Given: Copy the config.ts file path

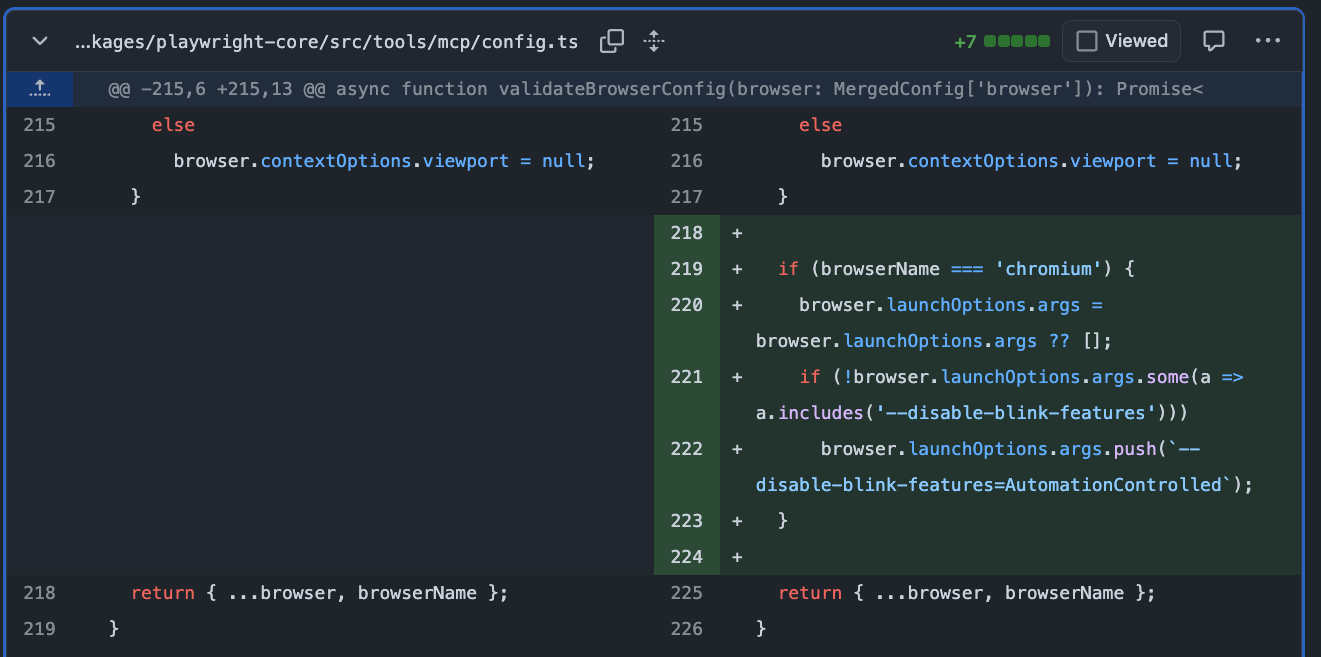Looking at the screenshot, I should point(612,41).
